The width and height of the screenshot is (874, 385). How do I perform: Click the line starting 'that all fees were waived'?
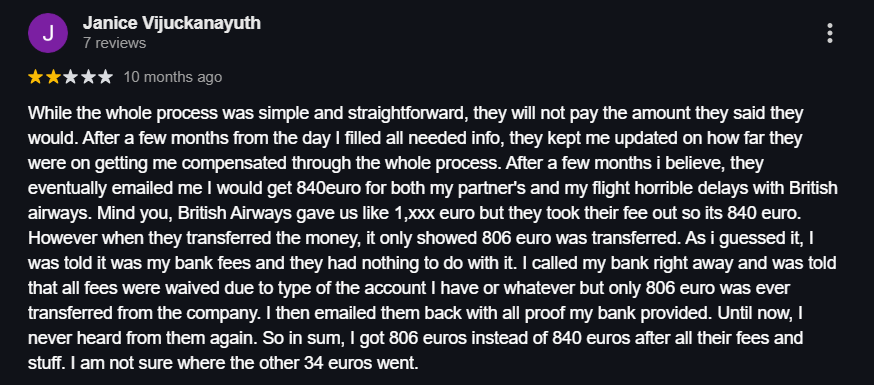point(409,289)
